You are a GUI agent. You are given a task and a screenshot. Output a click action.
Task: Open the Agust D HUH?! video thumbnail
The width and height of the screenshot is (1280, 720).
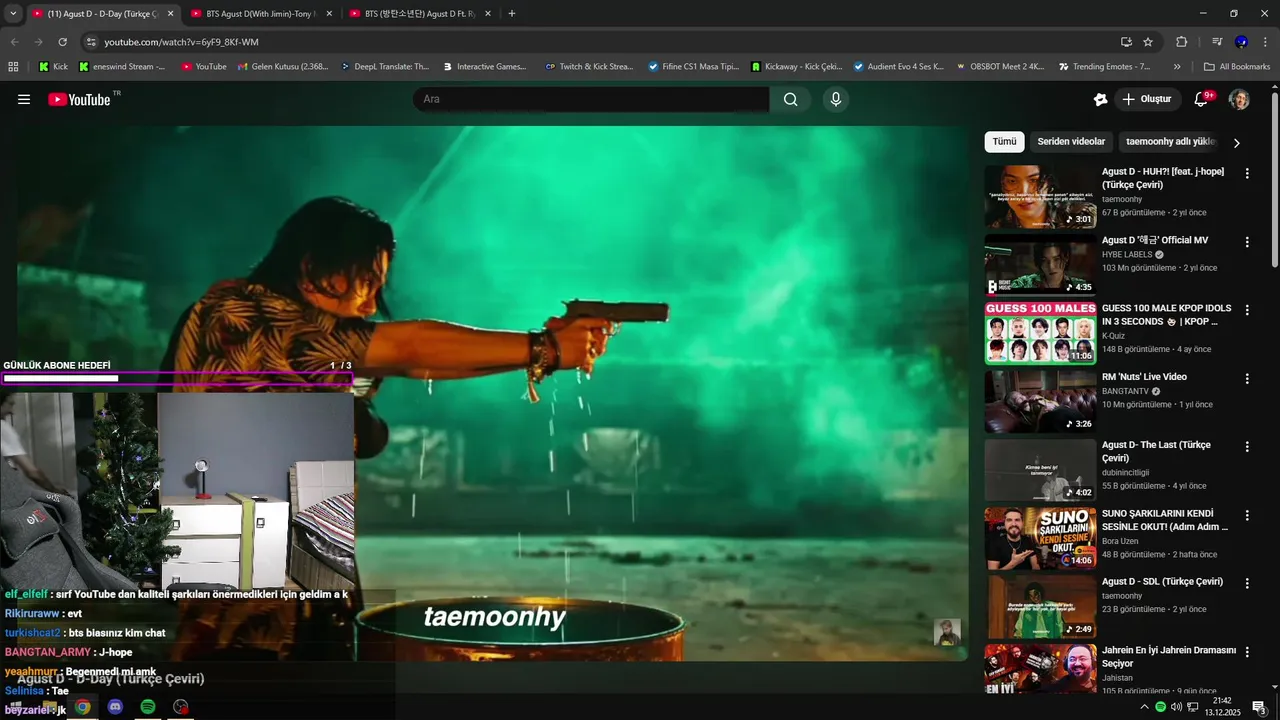click(1041, 196)
